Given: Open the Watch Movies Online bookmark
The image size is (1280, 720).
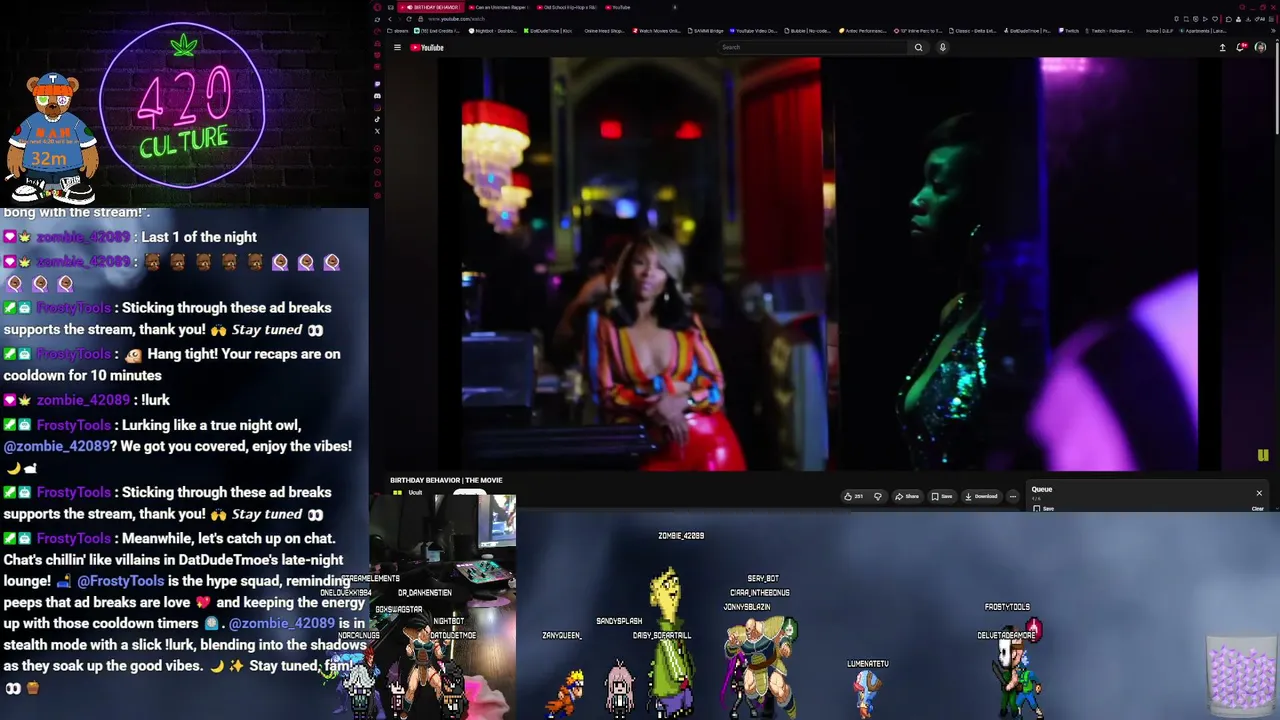Looking at the screenshot, I should click(656, 31).
